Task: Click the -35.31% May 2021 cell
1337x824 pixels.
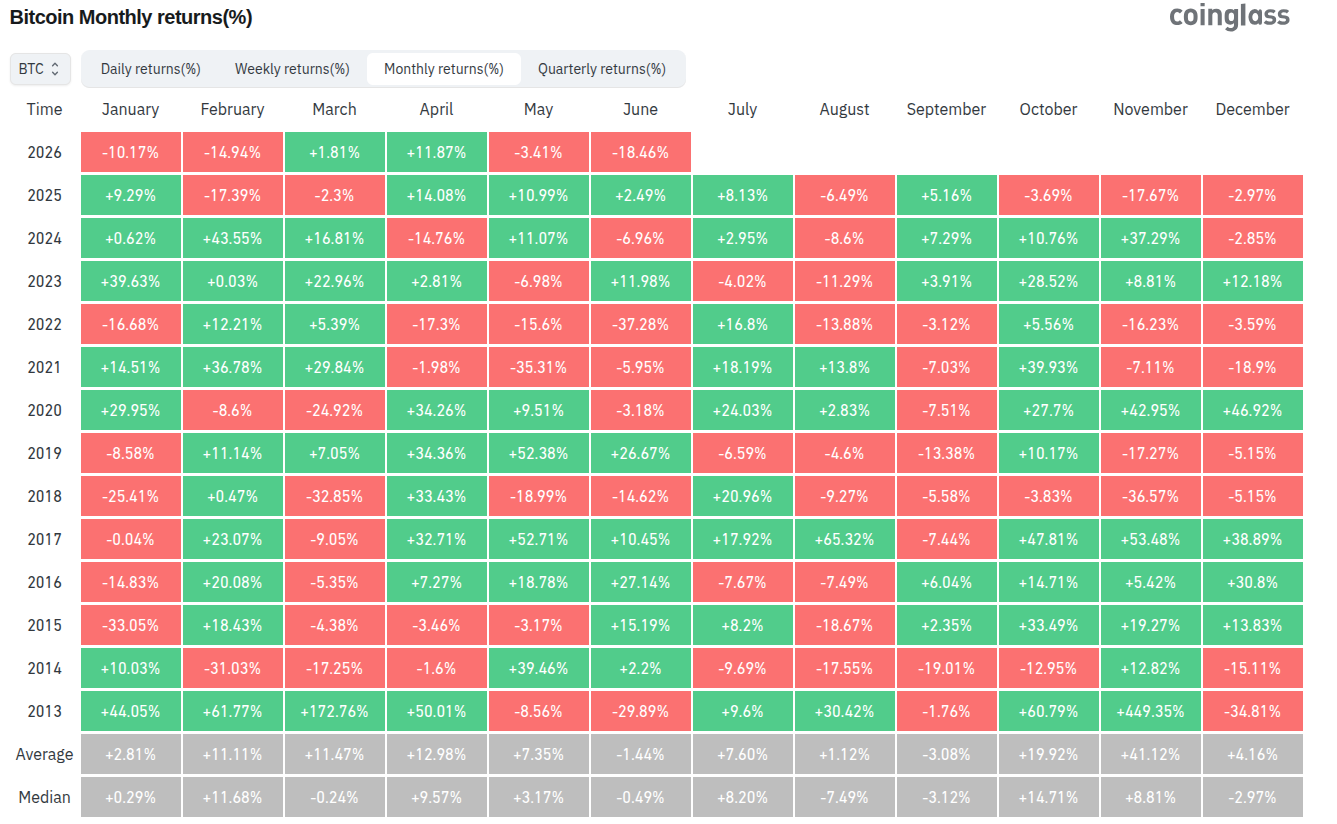Action: (539, 367)
